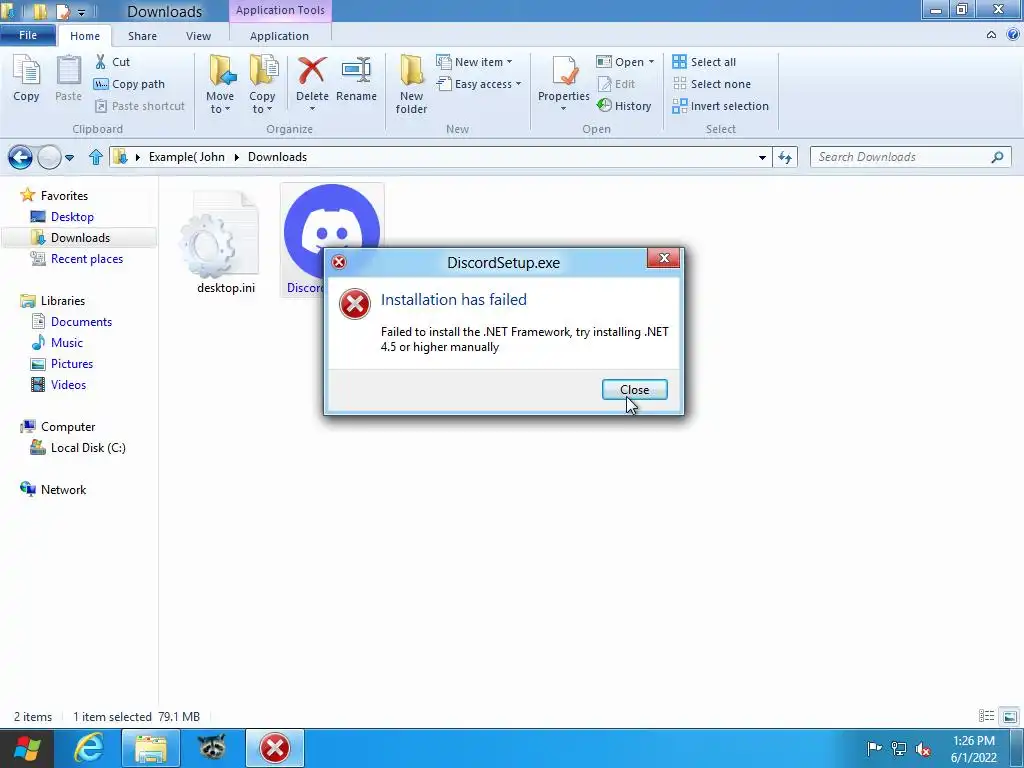The width and height of the screenshot is (1024, 768).
Task: Choose Copy path in the ribbon
Action: (129, 84)
